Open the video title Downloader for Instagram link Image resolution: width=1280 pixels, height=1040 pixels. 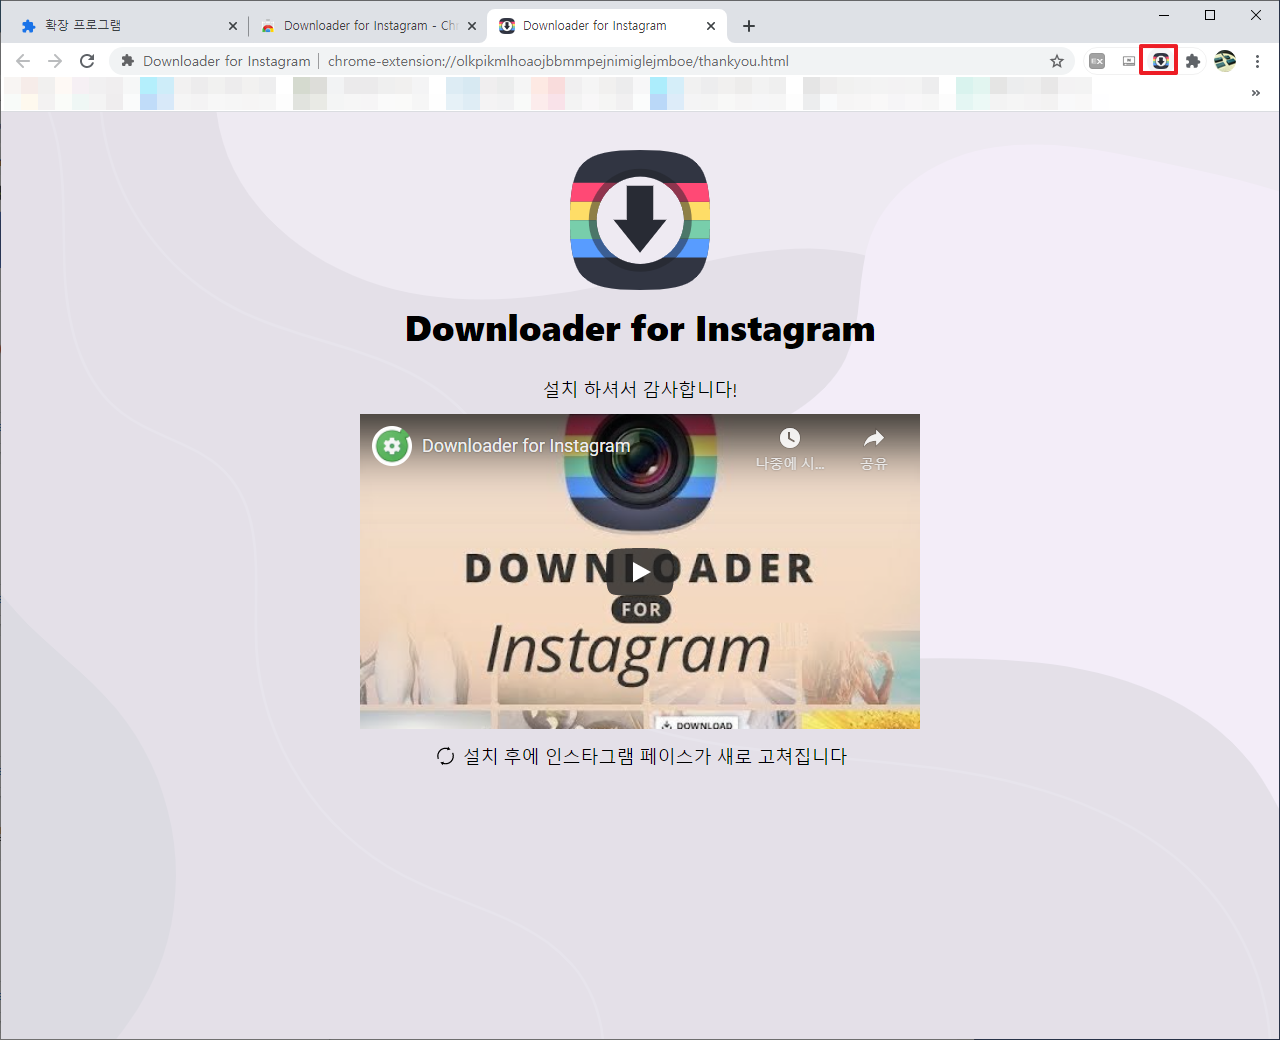tap(526, 446)
